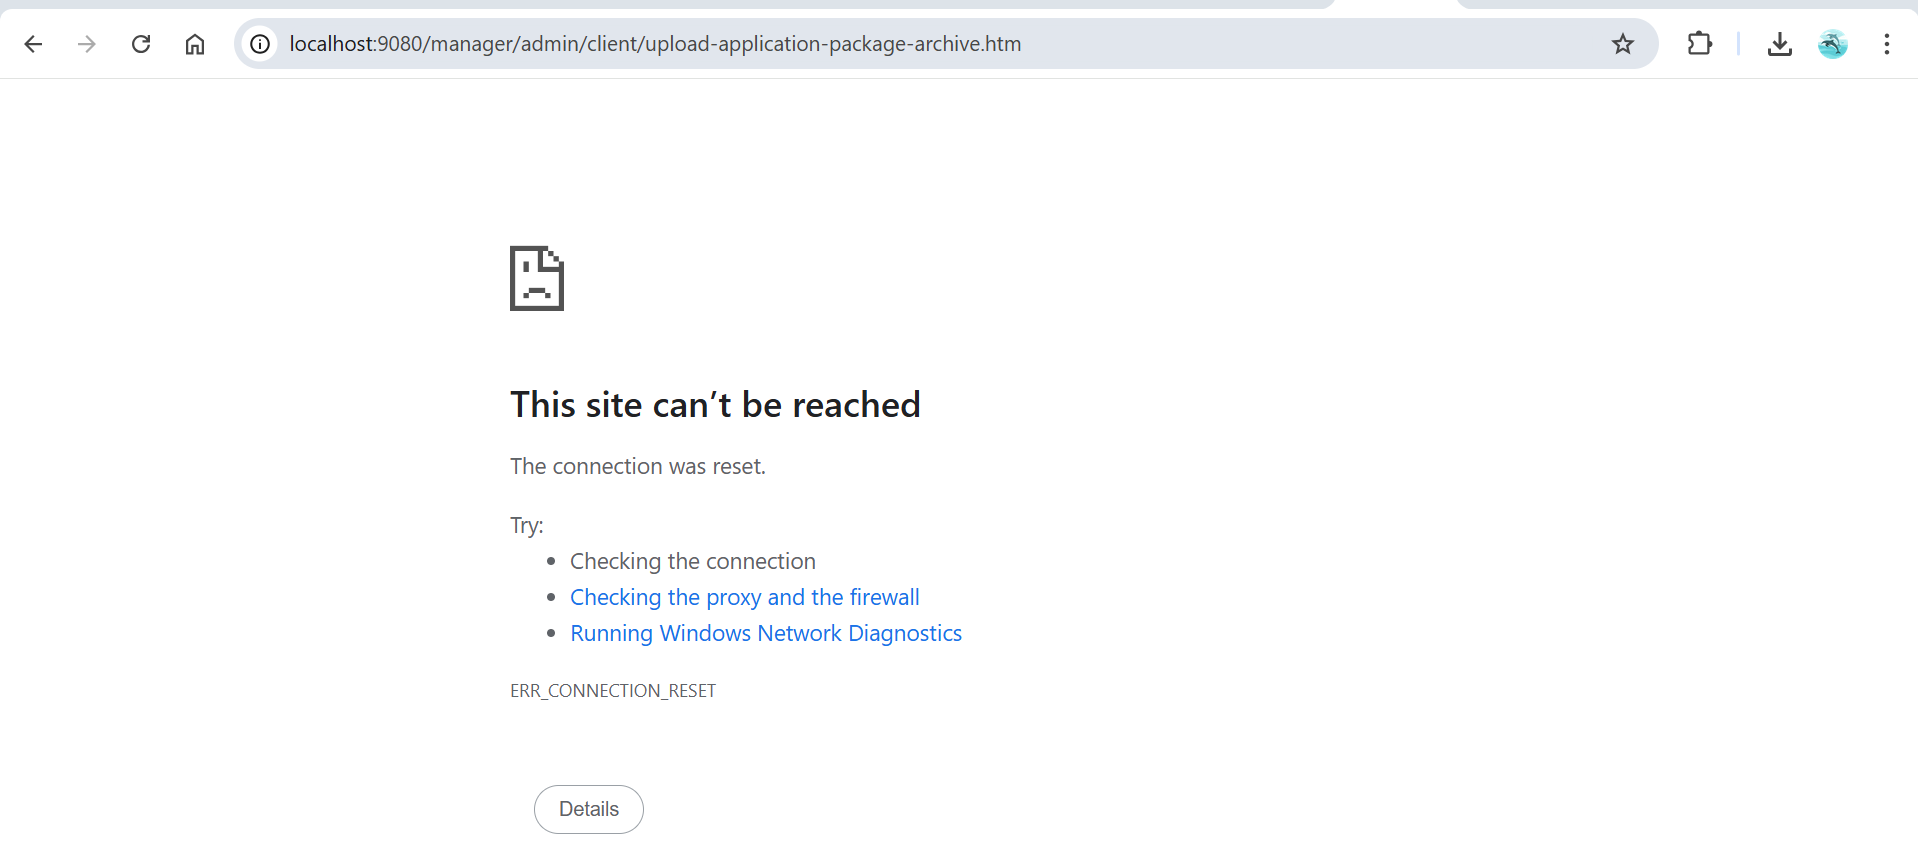Viewport: 1918px width, 849px height.
Task: Open the Chrome three-dot menu
Action: pos(1886,44)
